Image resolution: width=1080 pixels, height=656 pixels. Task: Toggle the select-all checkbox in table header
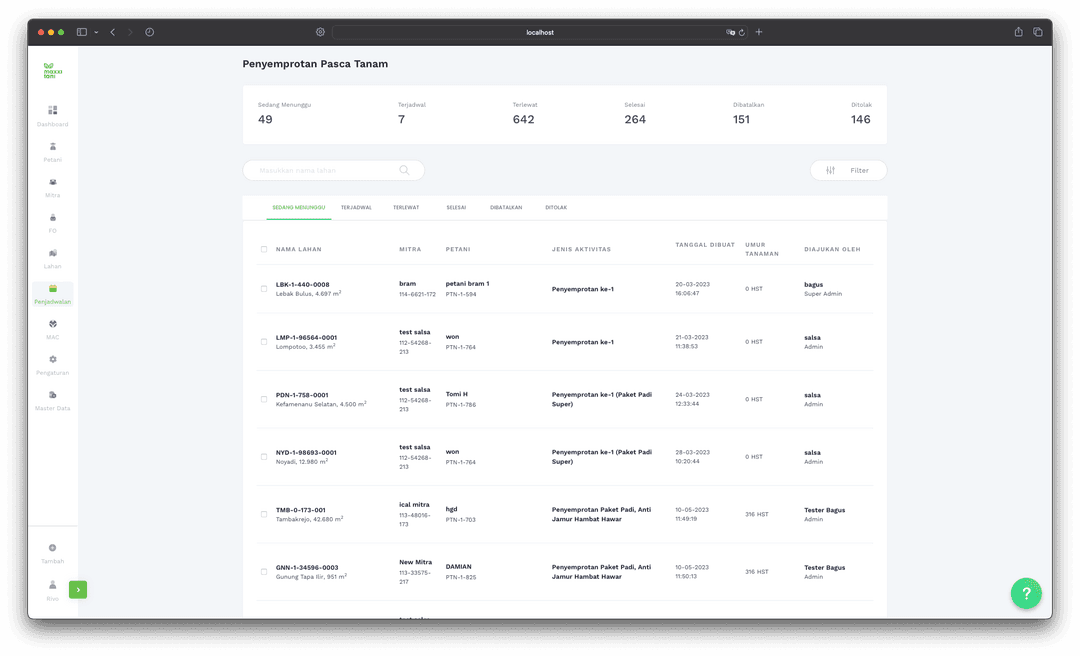pyautogui.click(x=264, y=249)
